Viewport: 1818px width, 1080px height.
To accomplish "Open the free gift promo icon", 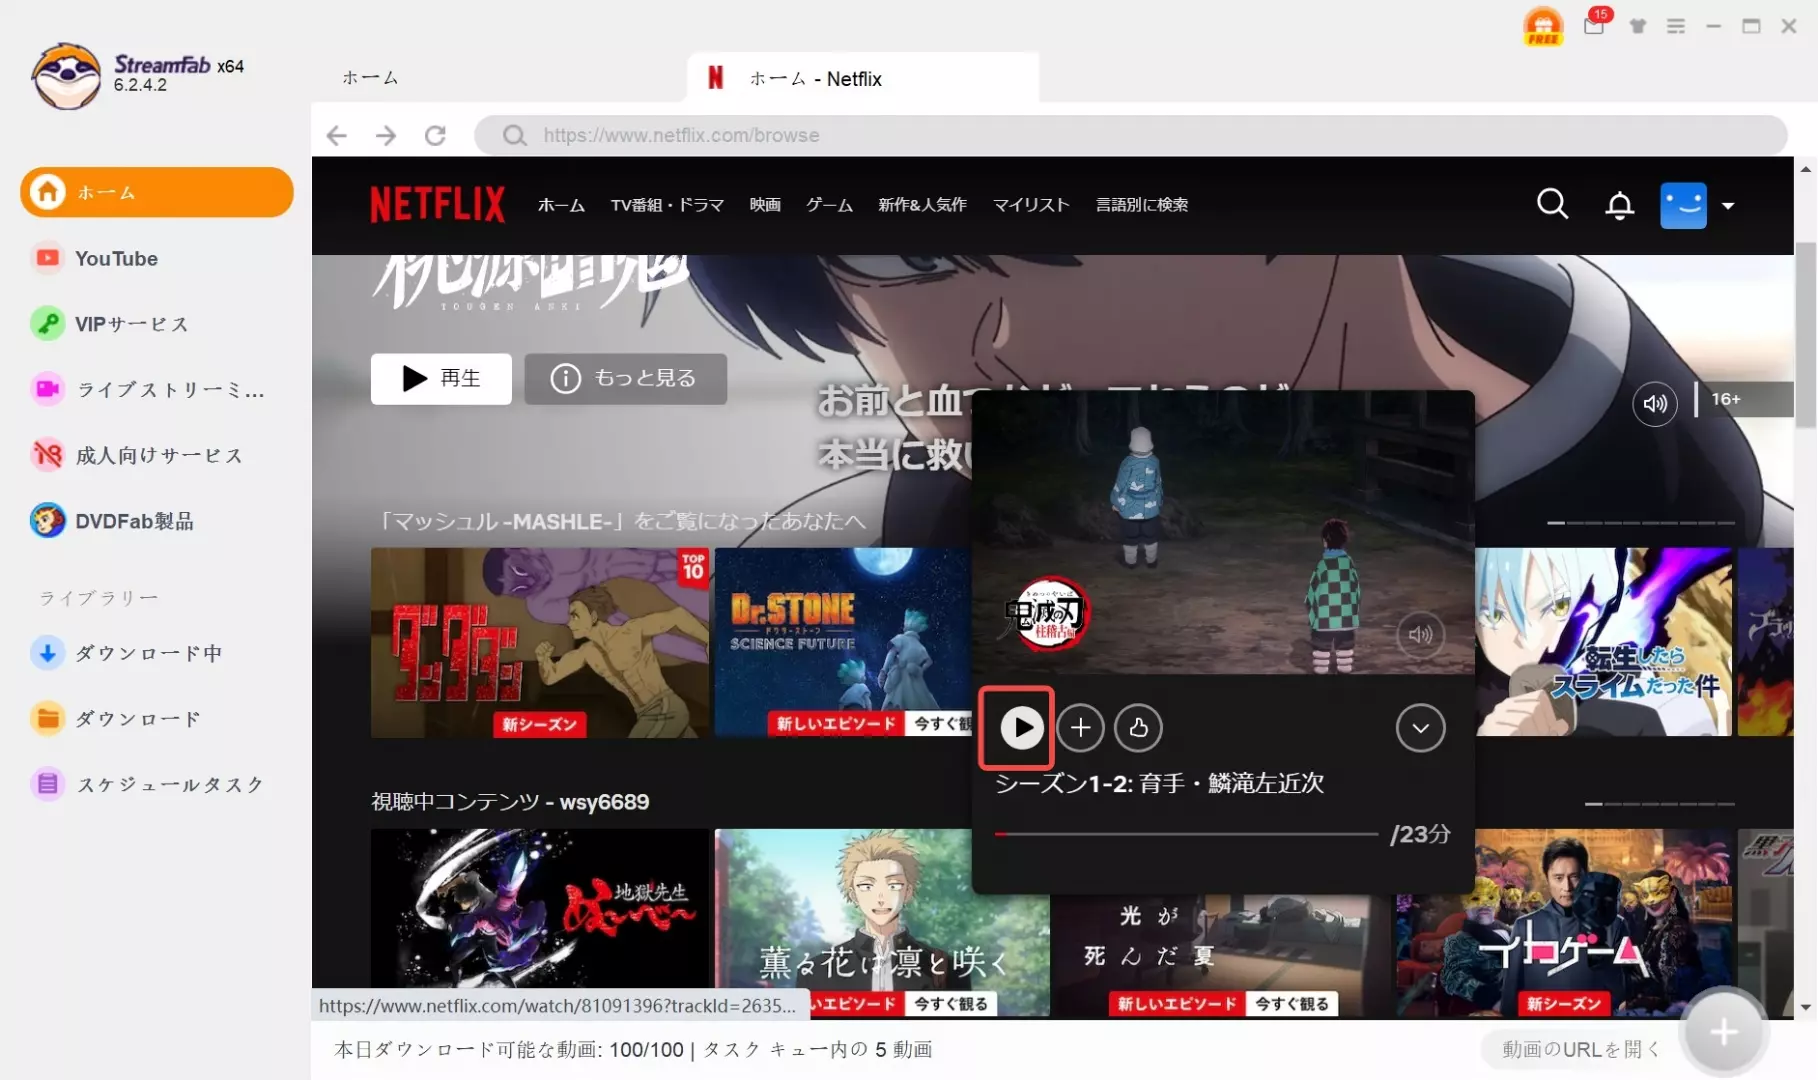I will click(x=1543, y=27).
